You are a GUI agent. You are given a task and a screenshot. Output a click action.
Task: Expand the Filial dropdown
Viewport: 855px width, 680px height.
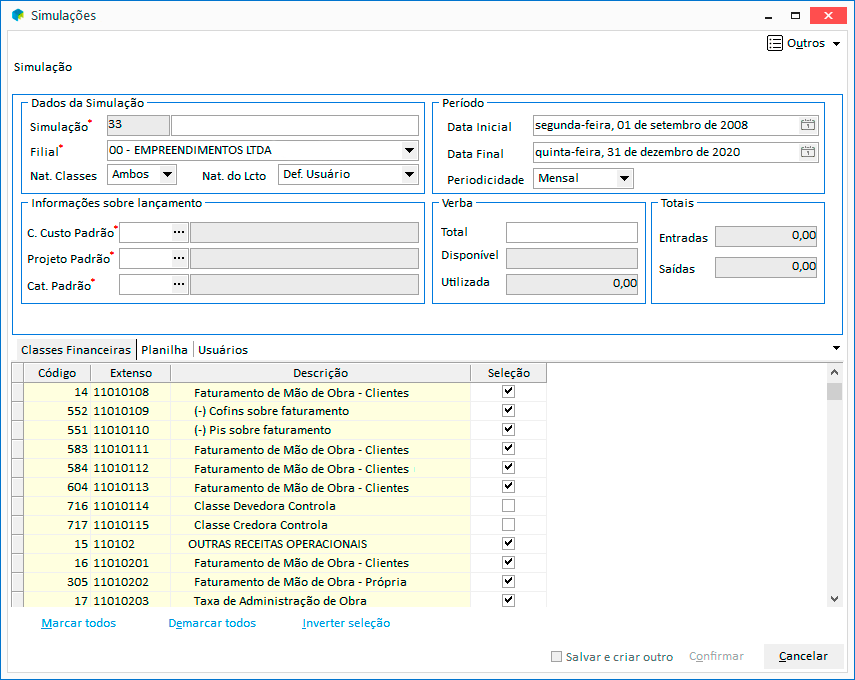[x=409, y=151]
